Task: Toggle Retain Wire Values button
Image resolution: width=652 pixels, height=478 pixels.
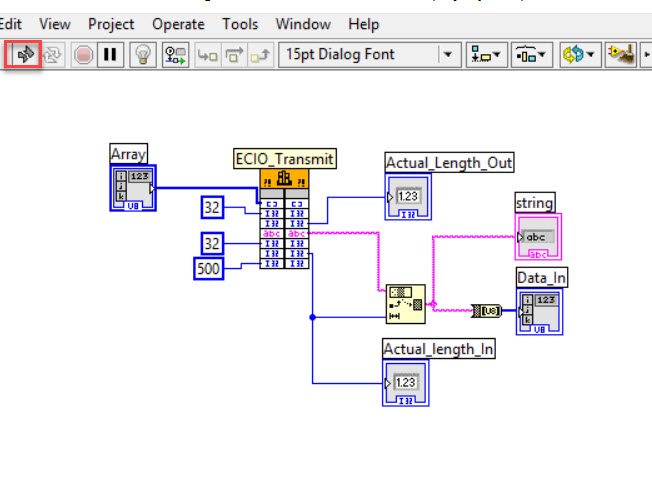Action: [x=175, y=54]
